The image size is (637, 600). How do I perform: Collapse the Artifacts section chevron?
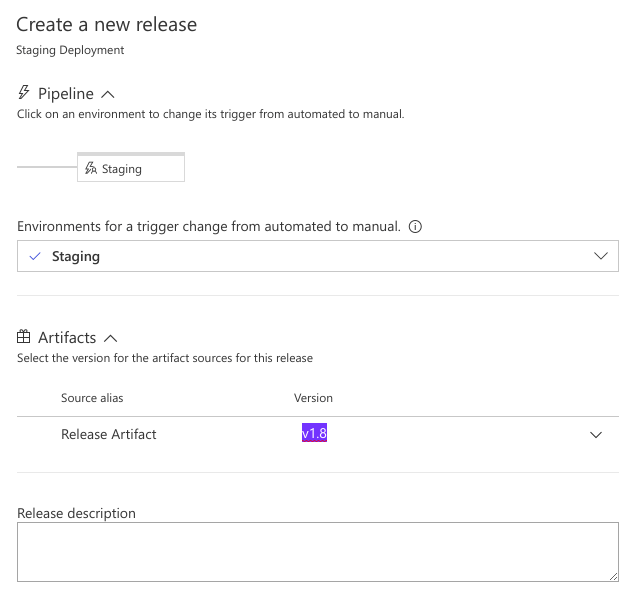coord(111,339)
